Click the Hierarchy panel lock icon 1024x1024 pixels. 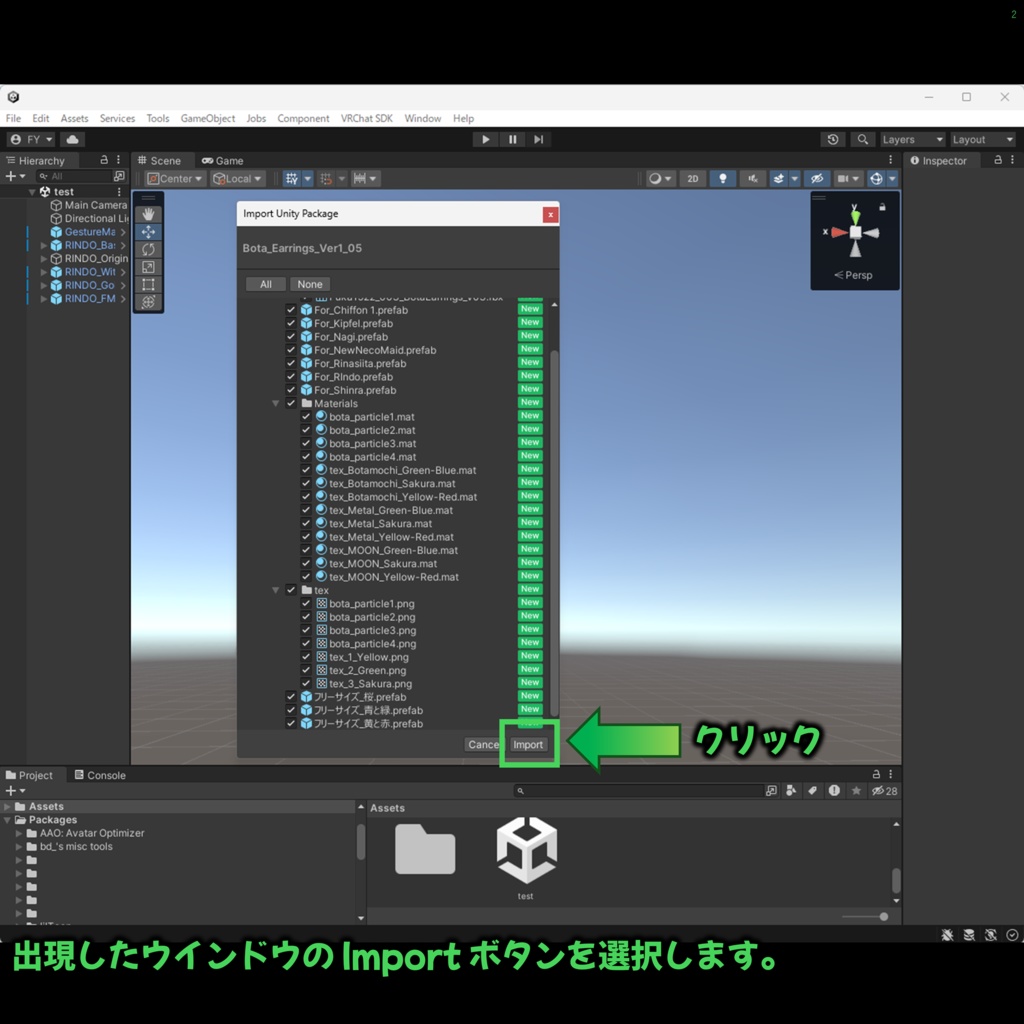104,159
